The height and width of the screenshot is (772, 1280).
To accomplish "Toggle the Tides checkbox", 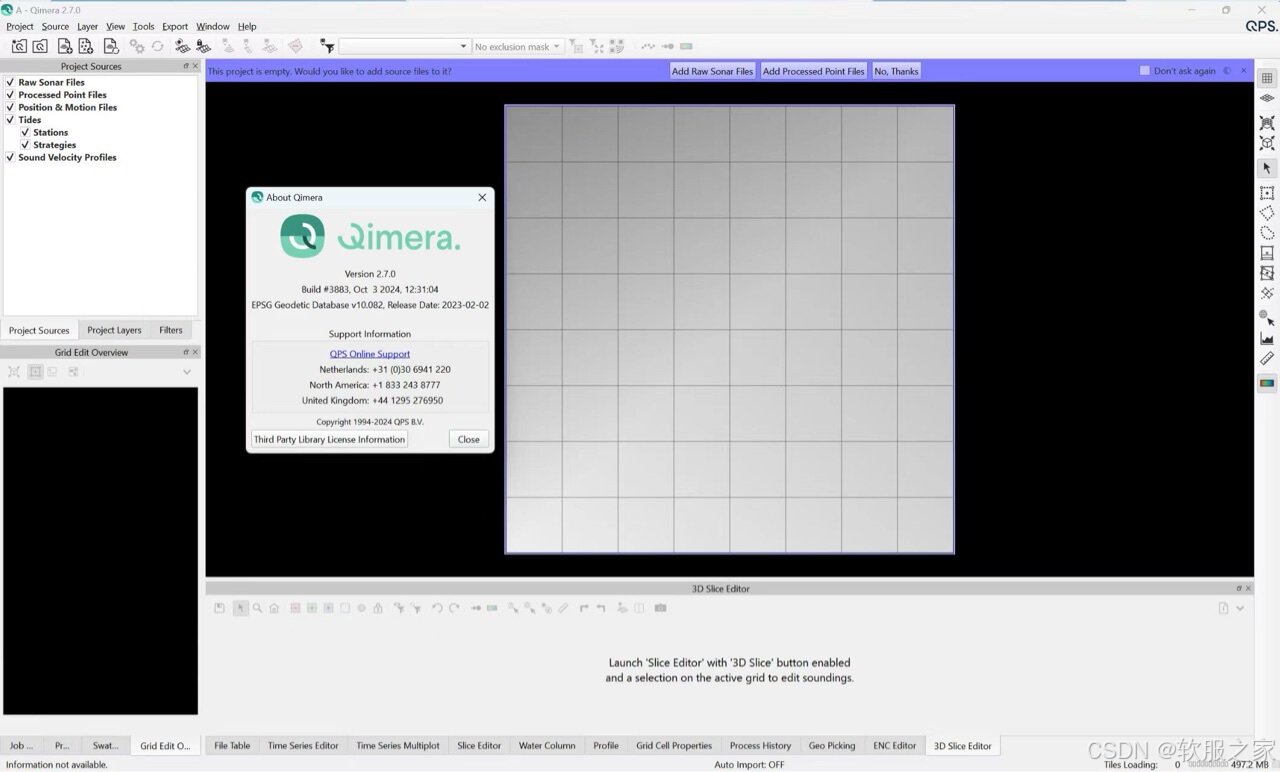I will click(10, 120).
